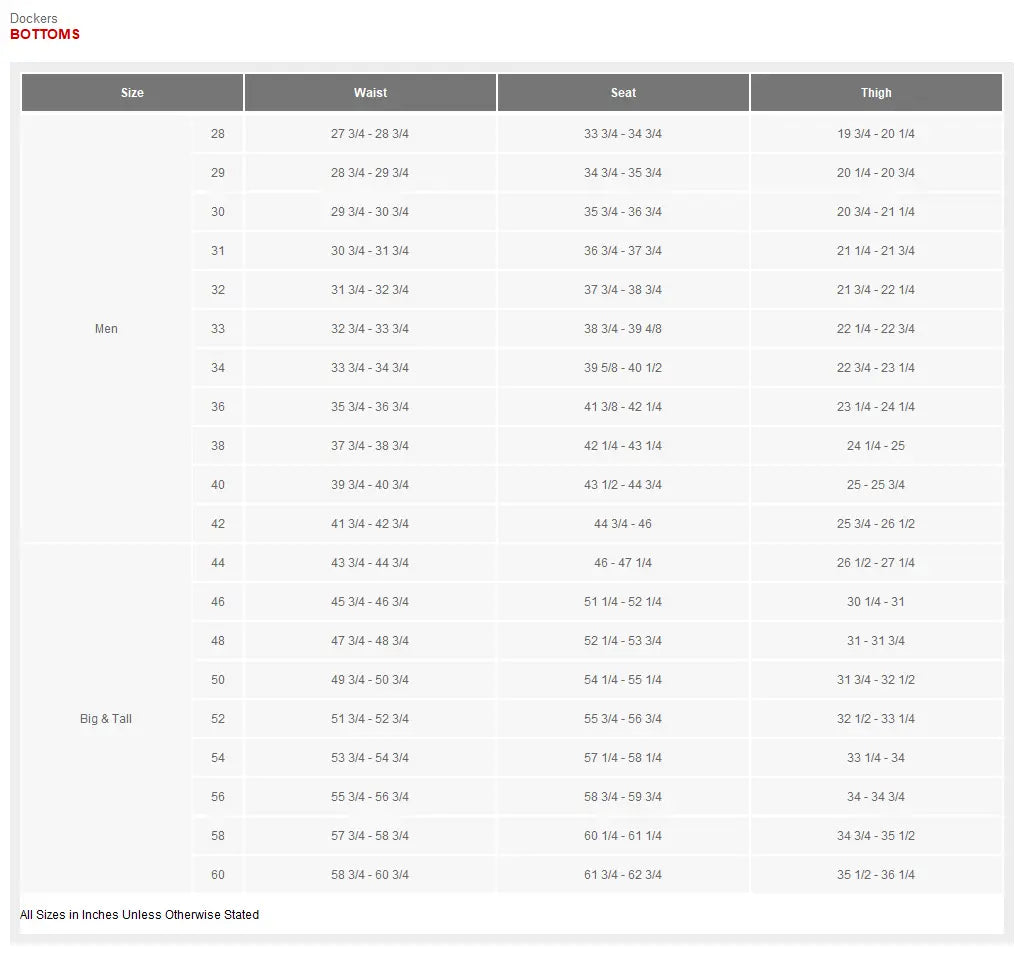This screenshot has height=959, width=1024.
Task: Click seat value 44 3/4 - 46
Action: coord(623,524)
